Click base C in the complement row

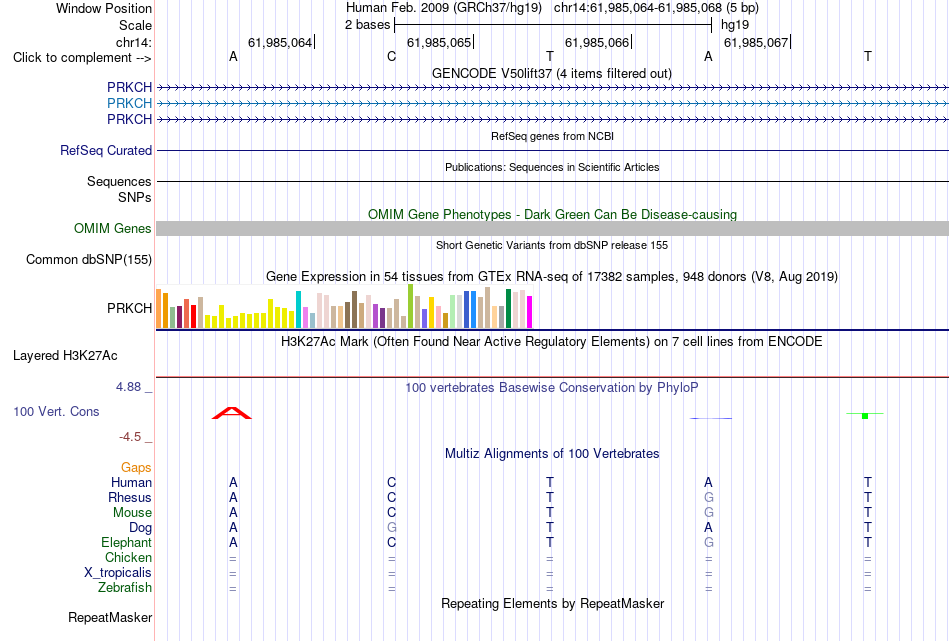(391, 57)
